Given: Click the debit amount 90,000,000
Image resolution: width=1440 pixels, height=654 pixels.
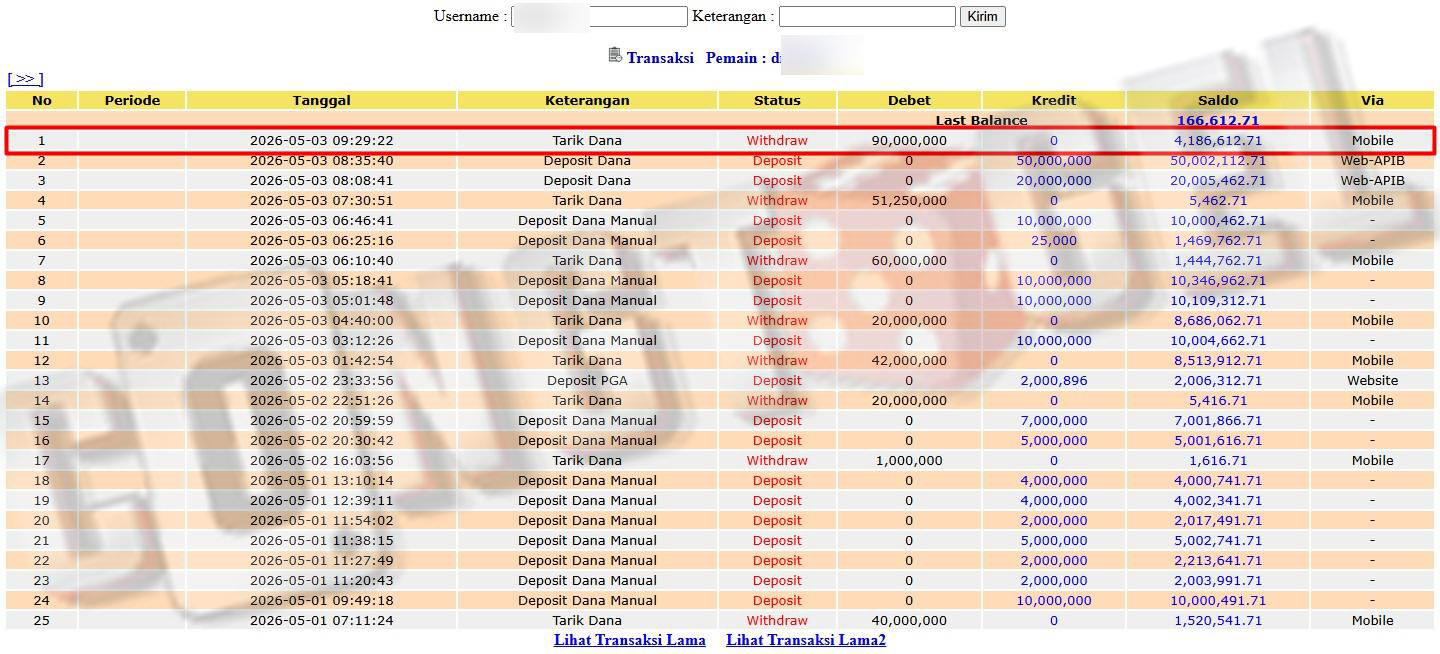Looking at the screenshot, I should [x=909, y=140].
